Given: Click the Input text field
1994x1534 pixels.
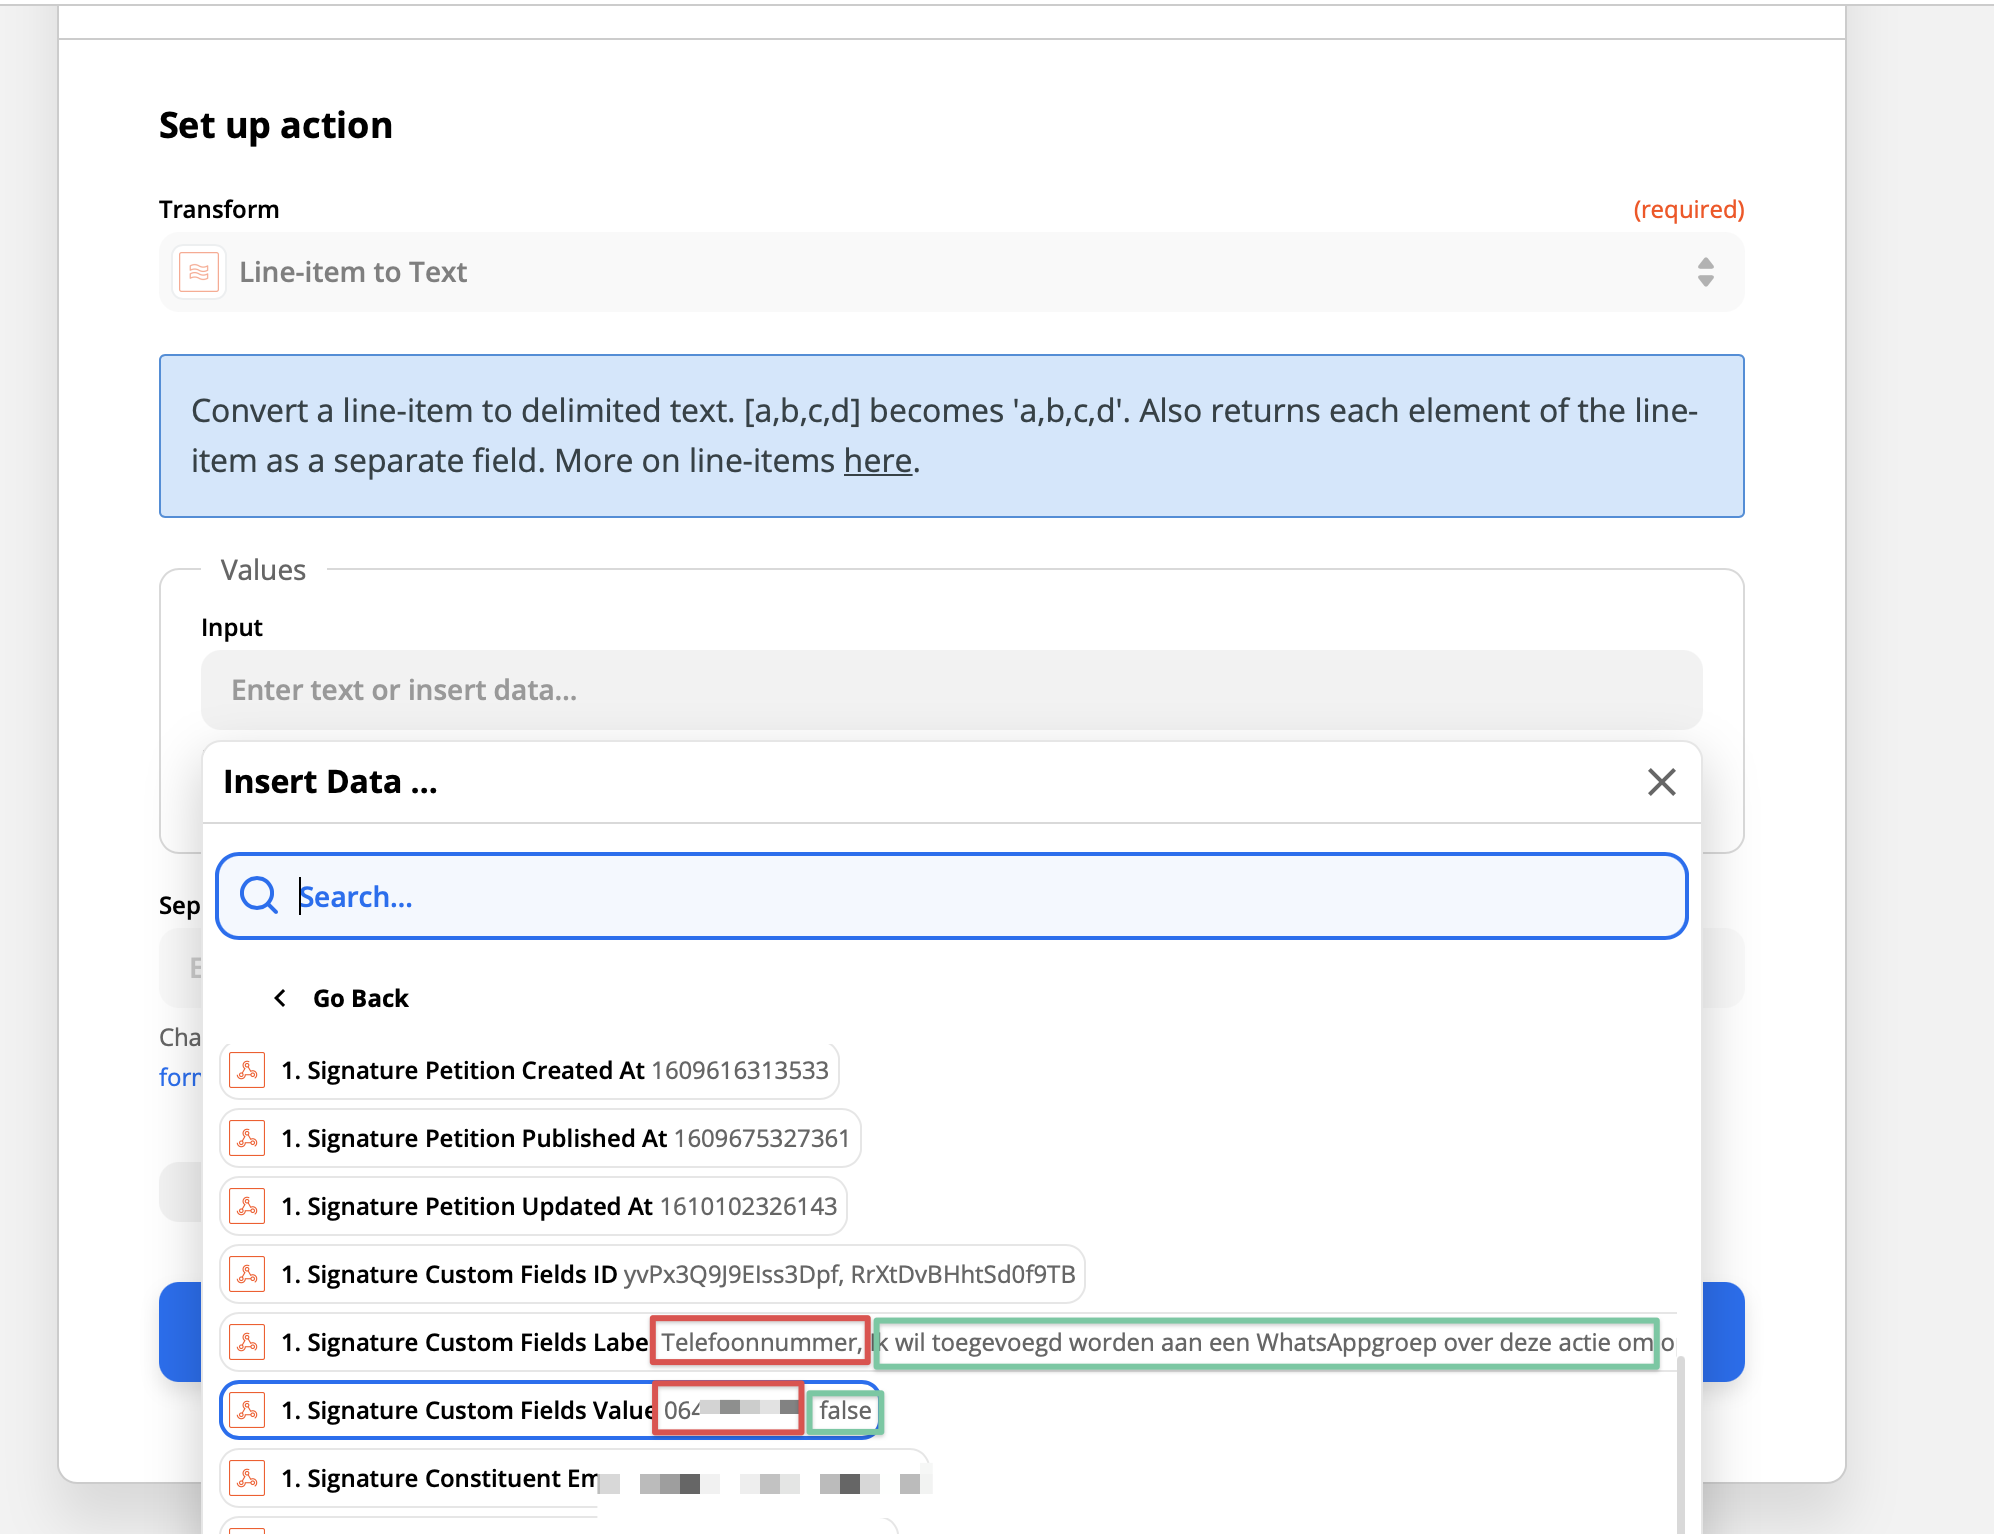Looking at the screenshot, I should click(950, 690).
